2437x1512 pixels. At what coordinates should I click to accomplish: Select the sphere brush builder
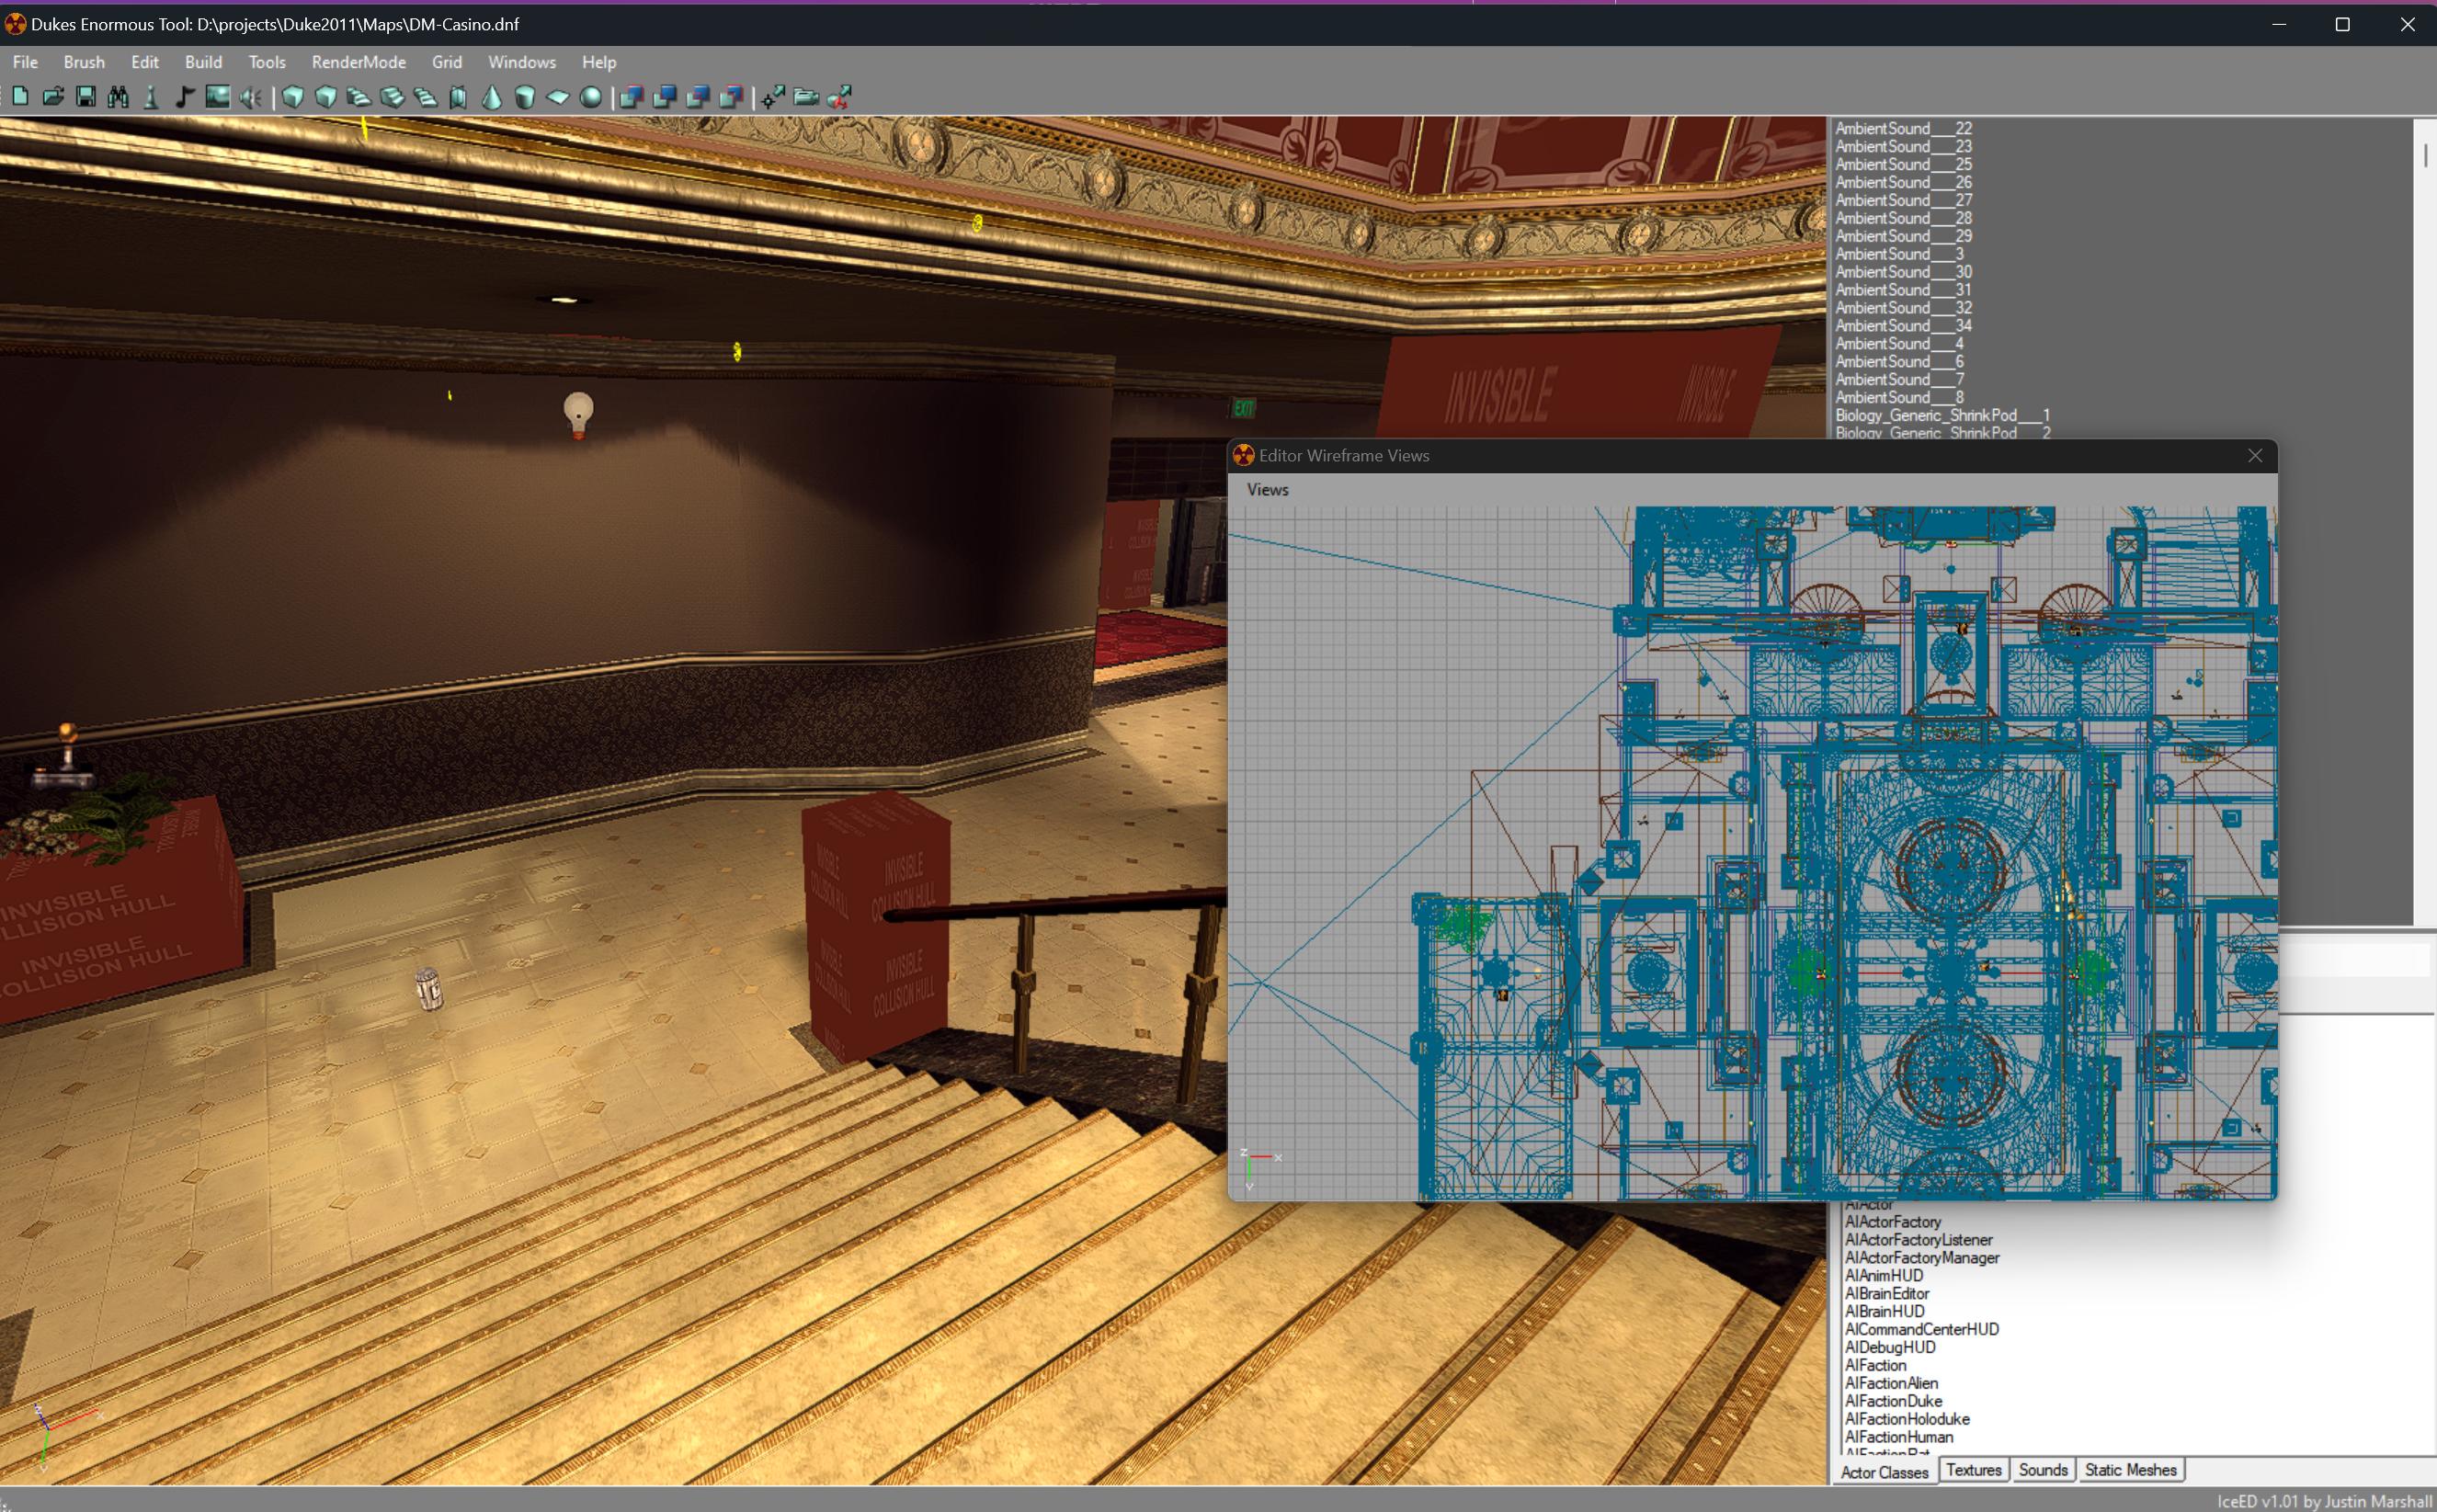coord(591,97)
